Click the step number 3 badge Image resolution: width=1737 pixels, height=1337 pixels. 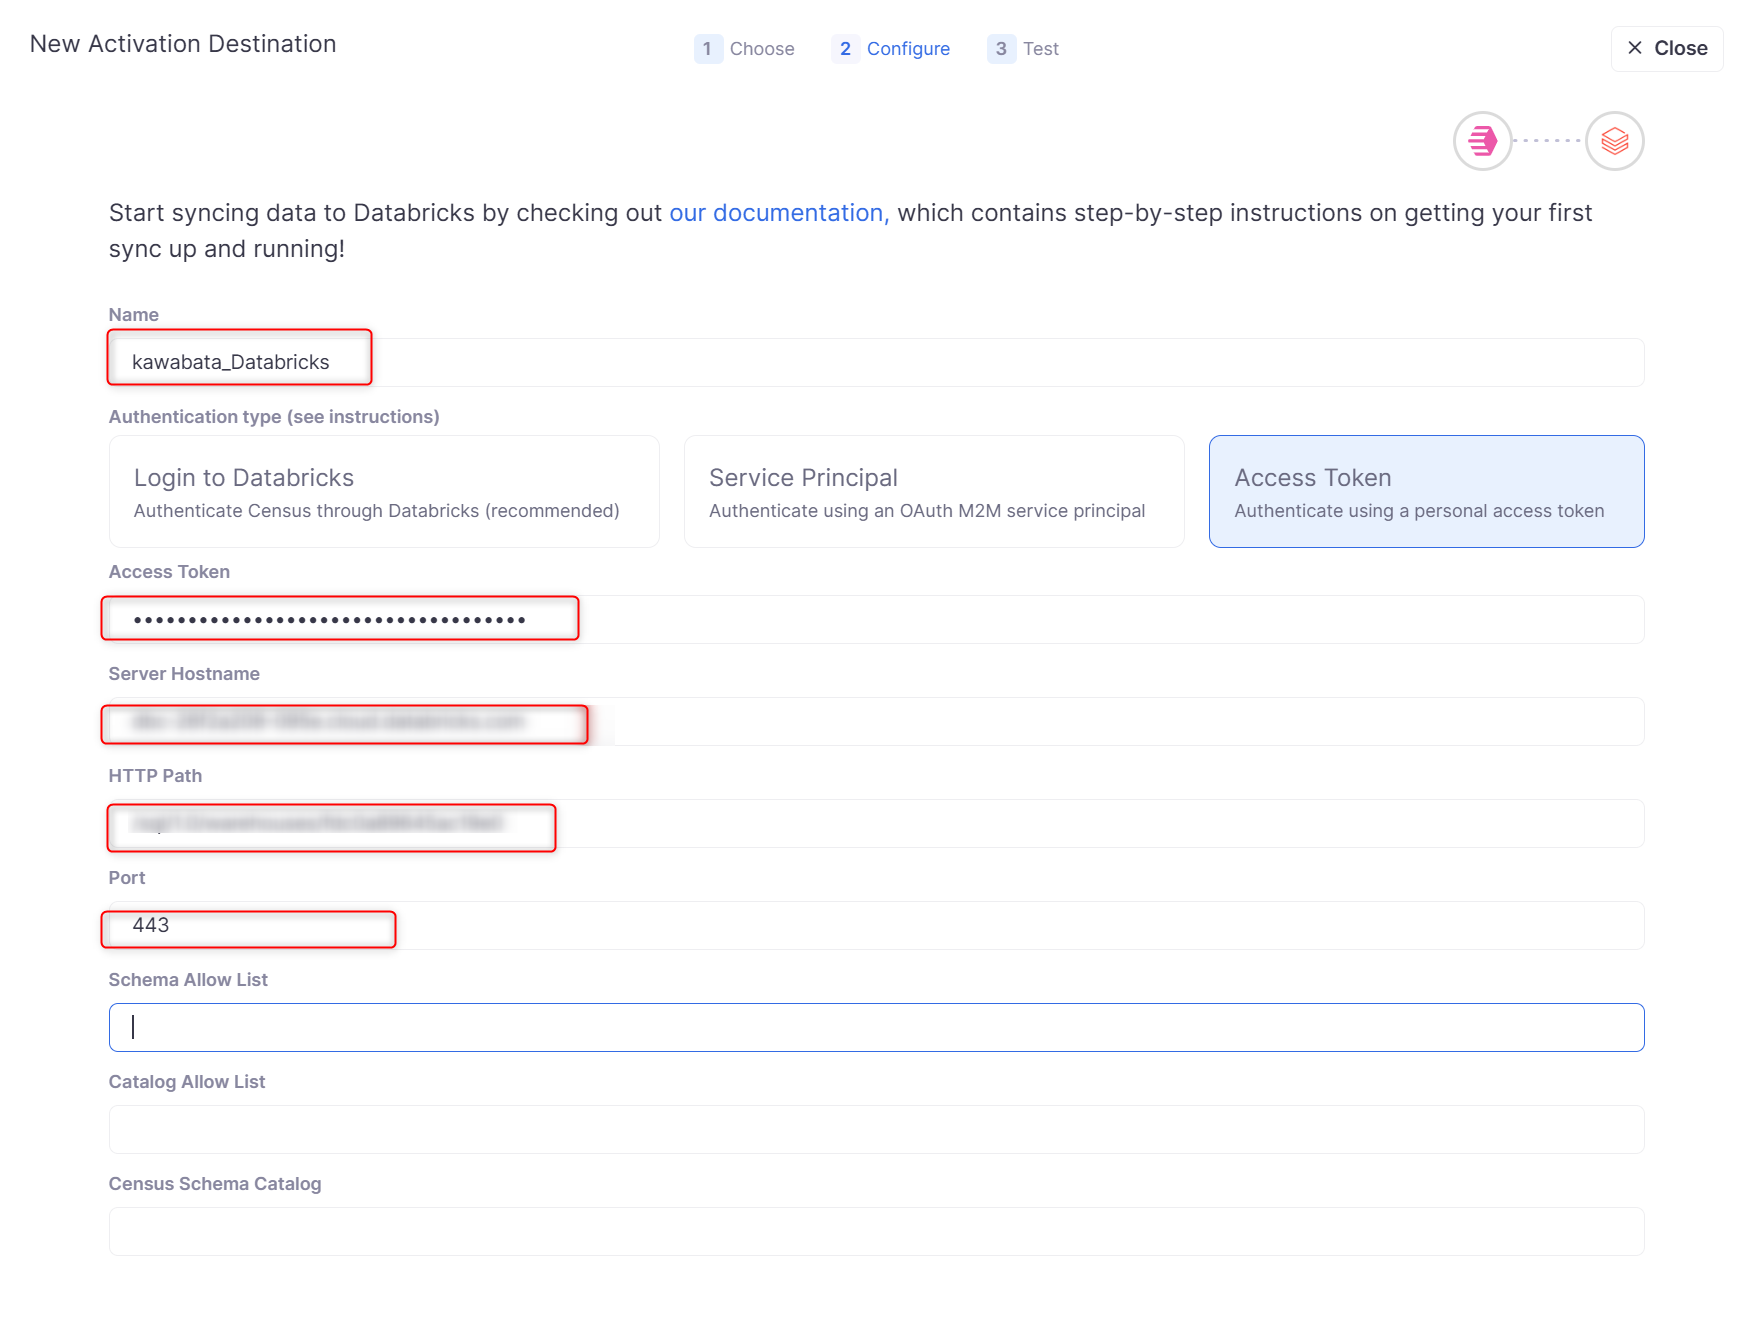(x=1000, y=49)
